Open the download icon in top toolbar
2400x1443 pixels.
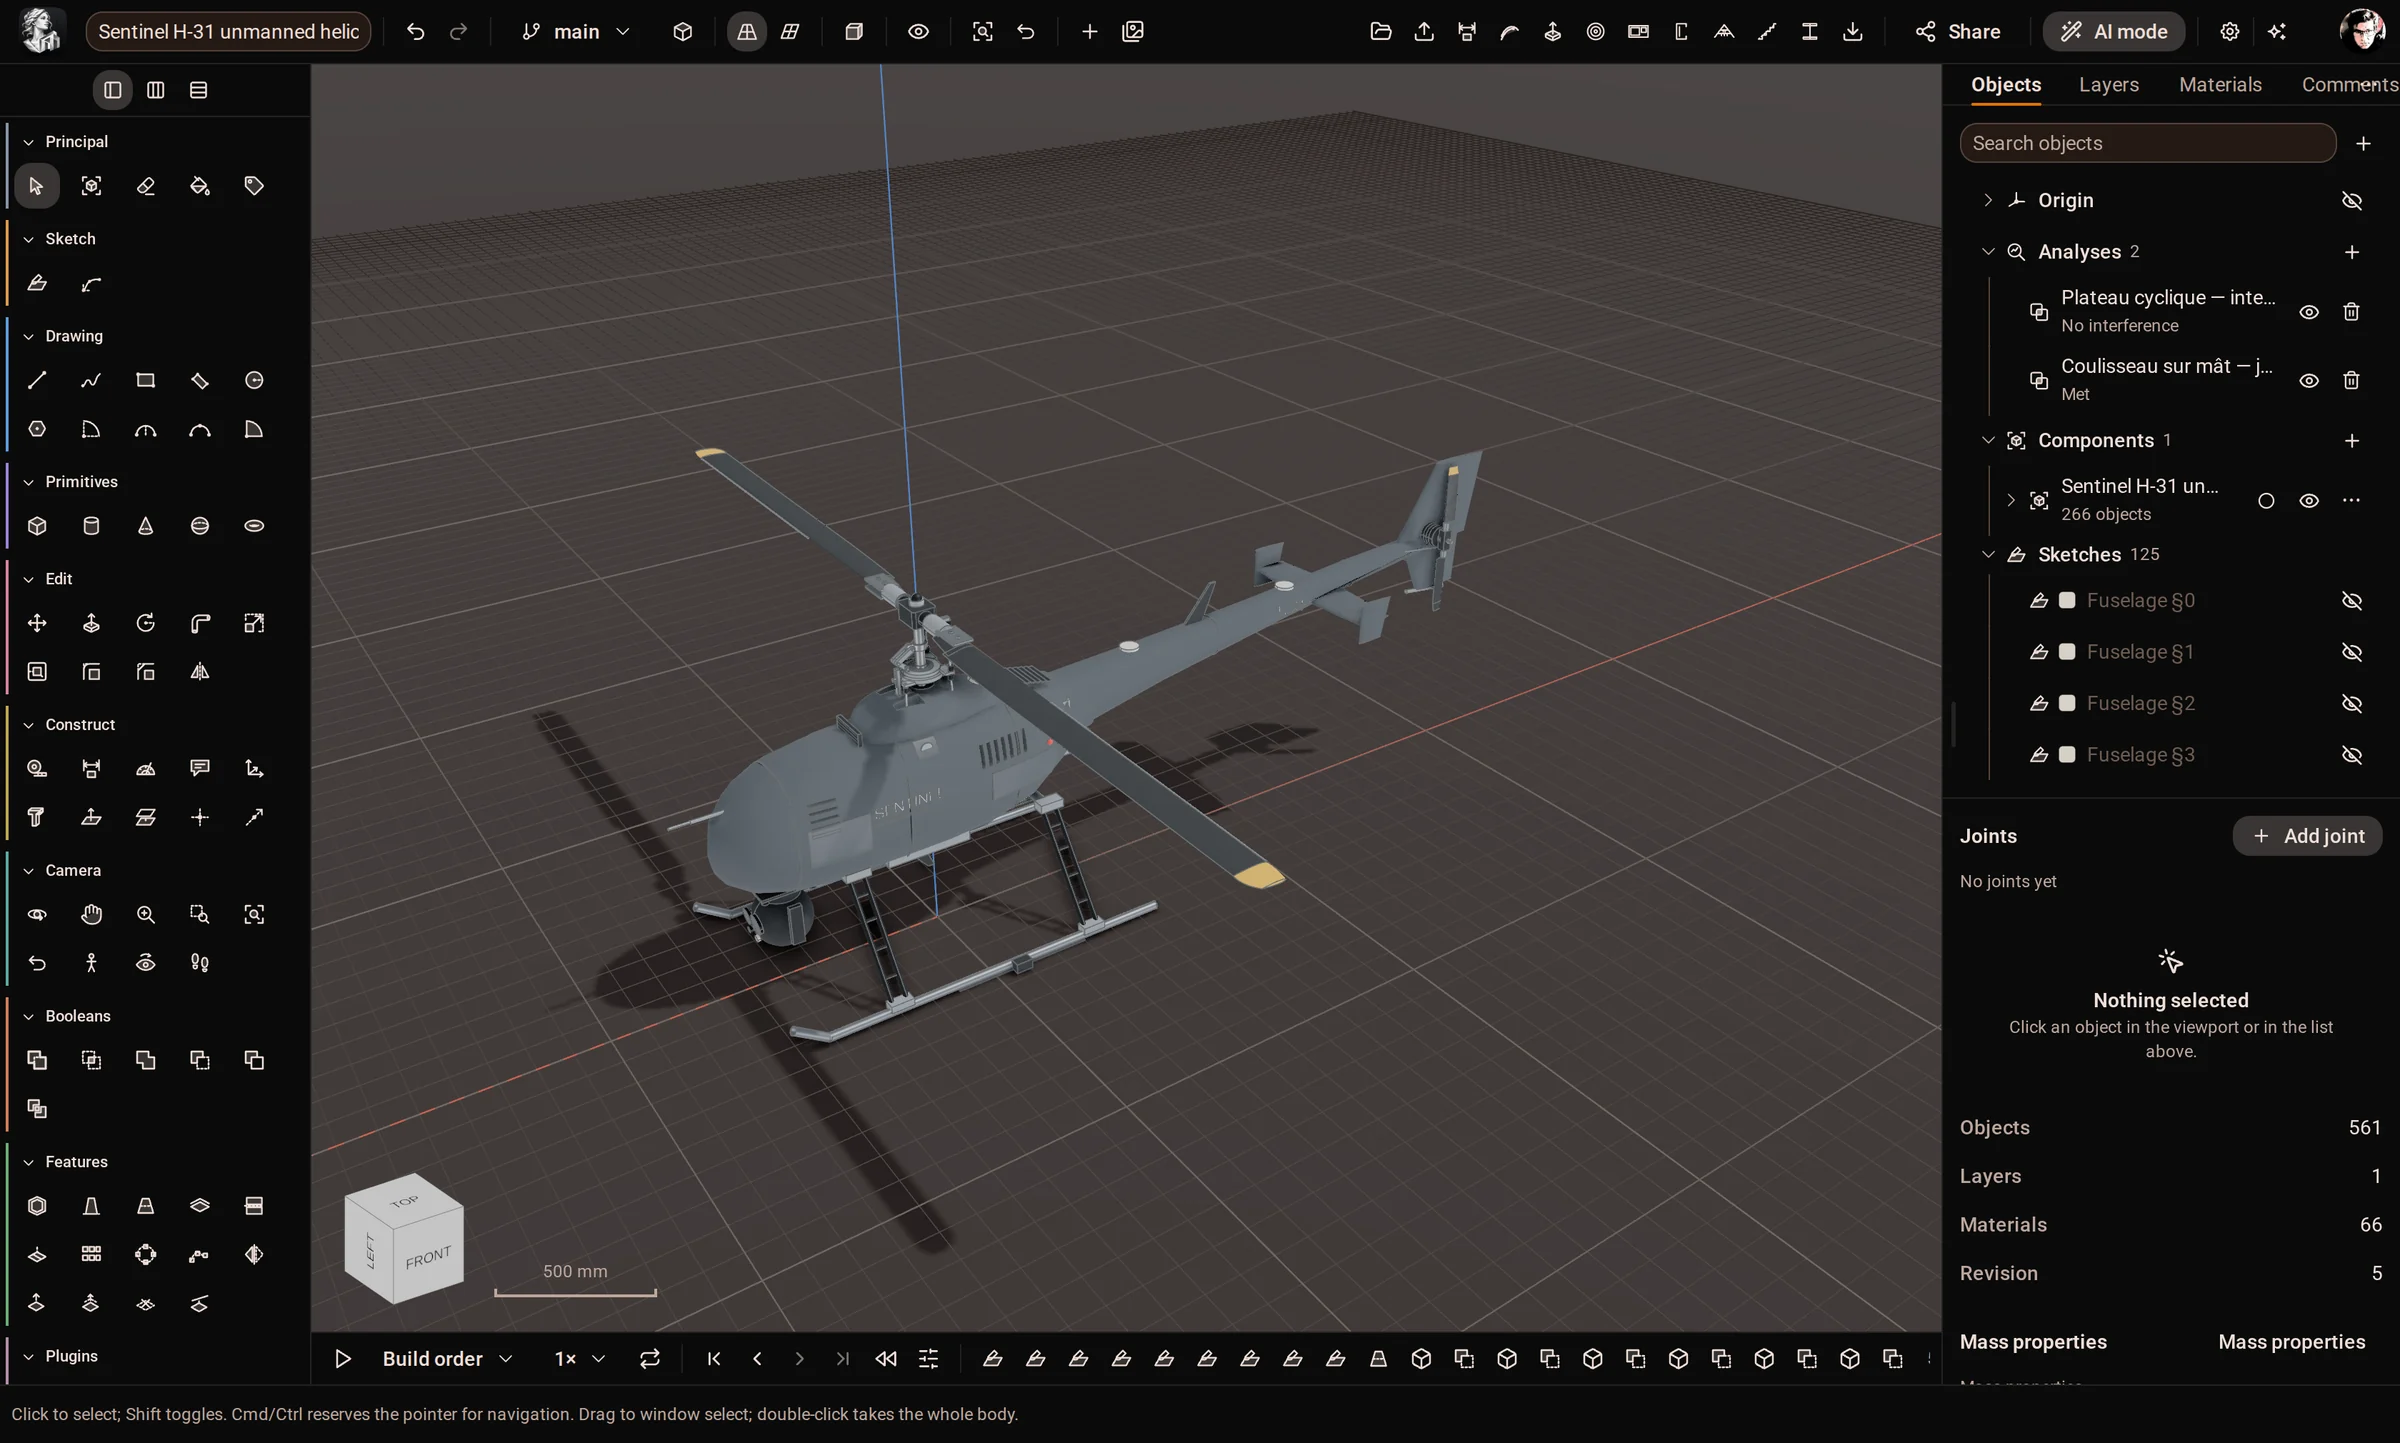(1853, 32)
